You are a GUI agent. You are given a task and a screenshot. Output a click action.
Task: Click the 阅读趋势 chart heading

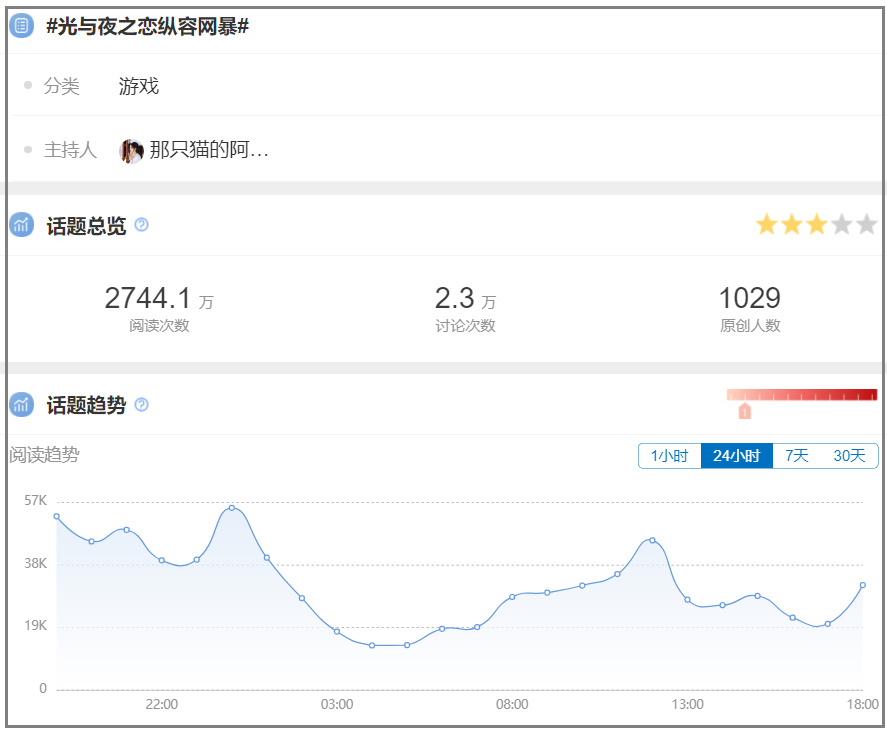(x=44, y=455)
